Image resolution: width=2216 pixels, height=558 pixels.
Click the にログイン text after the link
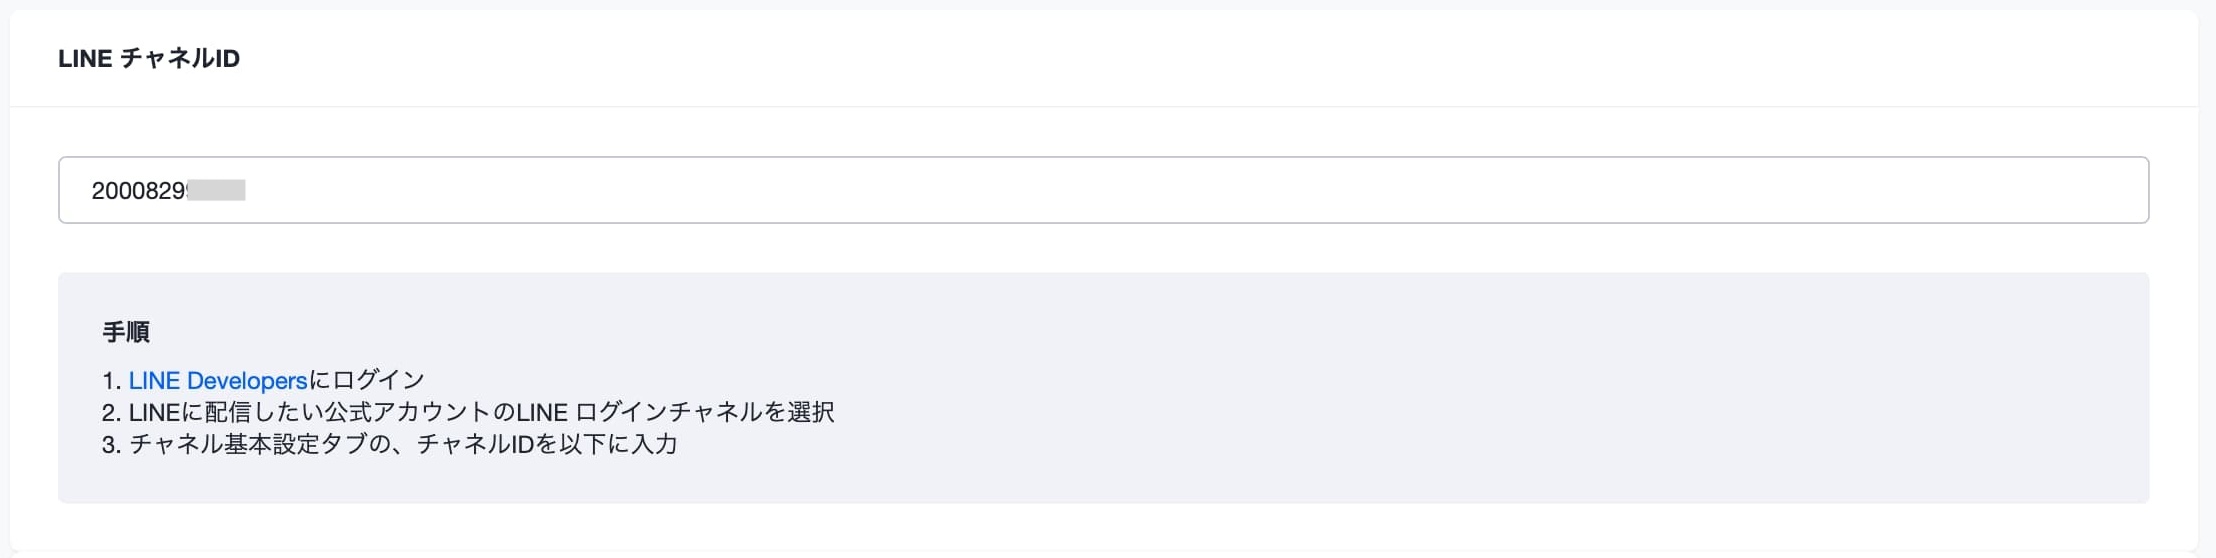point(367,380)
